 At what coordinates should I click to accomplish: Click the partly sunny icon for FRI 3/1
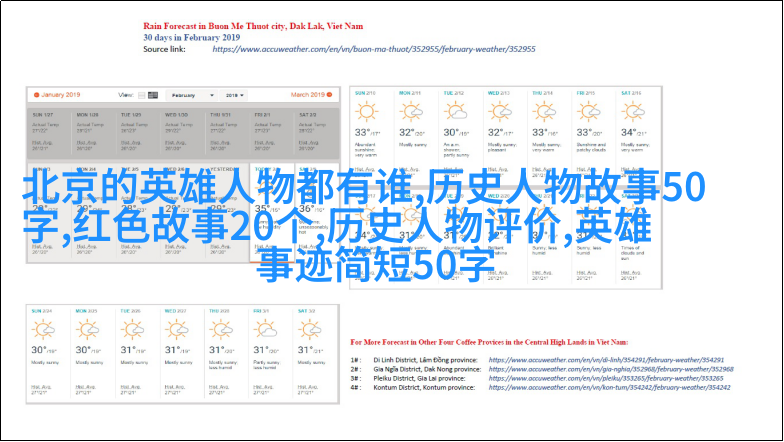point(266,330)
